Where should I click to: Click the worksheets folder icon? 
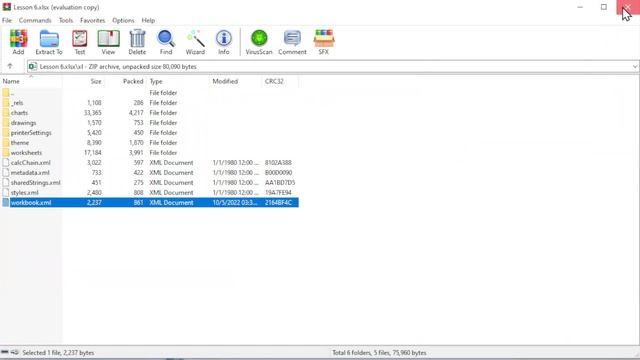[6, 153]
